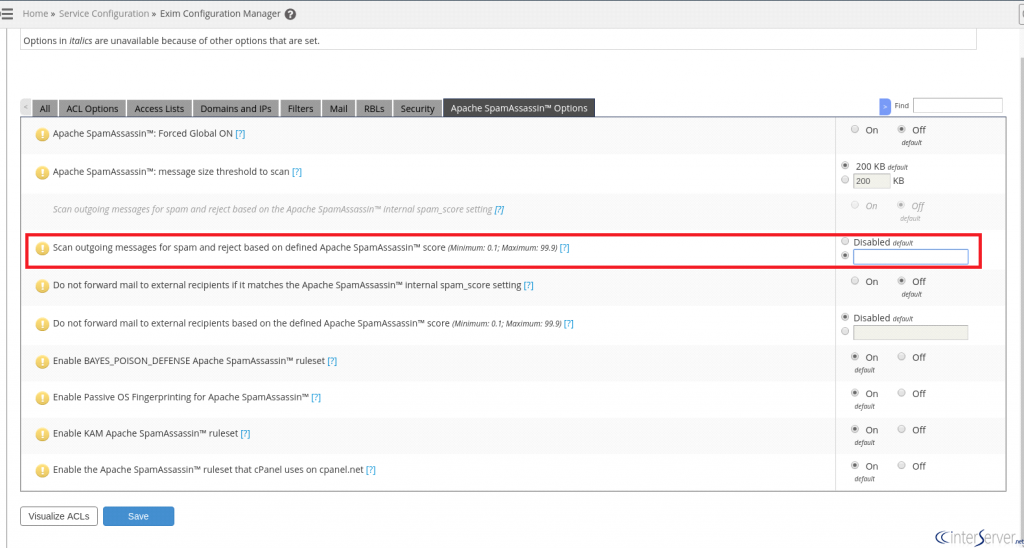Screen dimensions: 1024x548
Task: Click warning icon beside message size threshold
Action: (x=42, y=172)
